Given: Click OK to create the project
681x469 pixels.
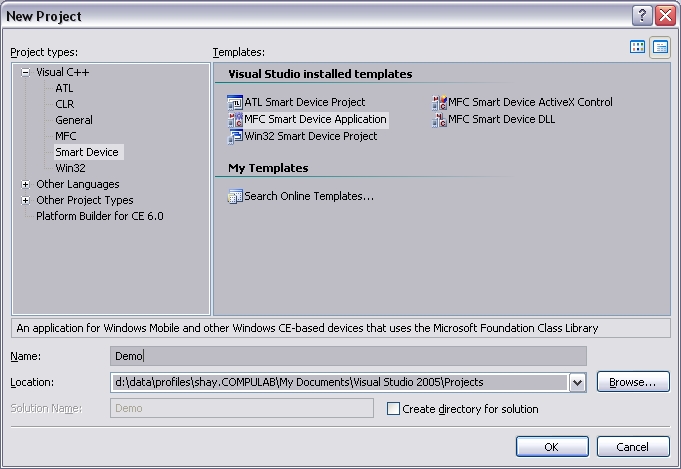Looking at the screenshot, I should 552,447.
